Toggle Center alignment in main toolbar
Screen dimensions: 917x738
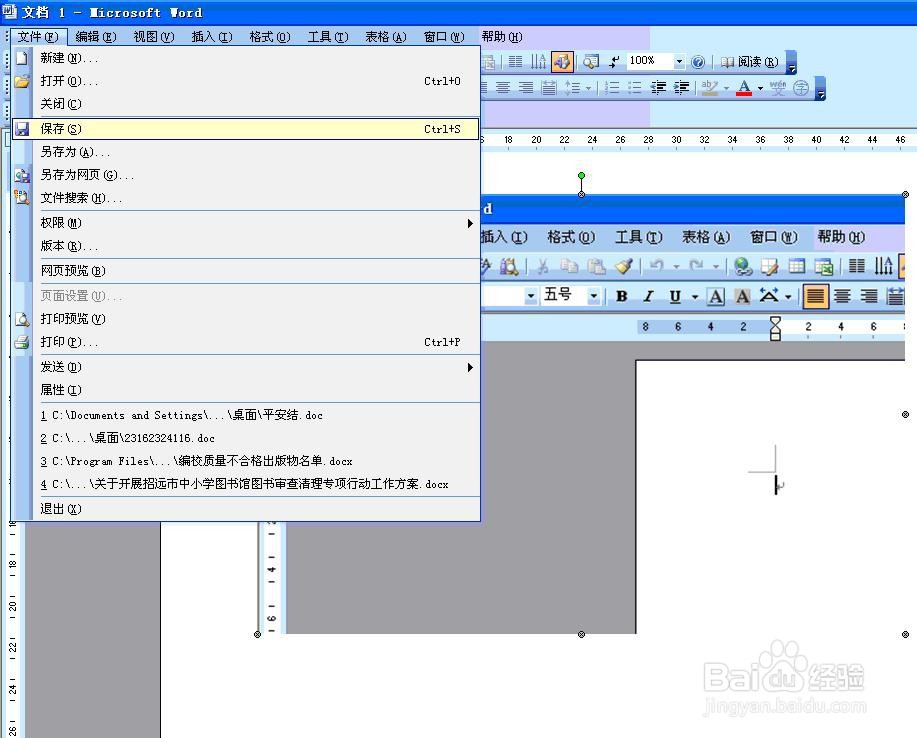[x=503, y=88]
